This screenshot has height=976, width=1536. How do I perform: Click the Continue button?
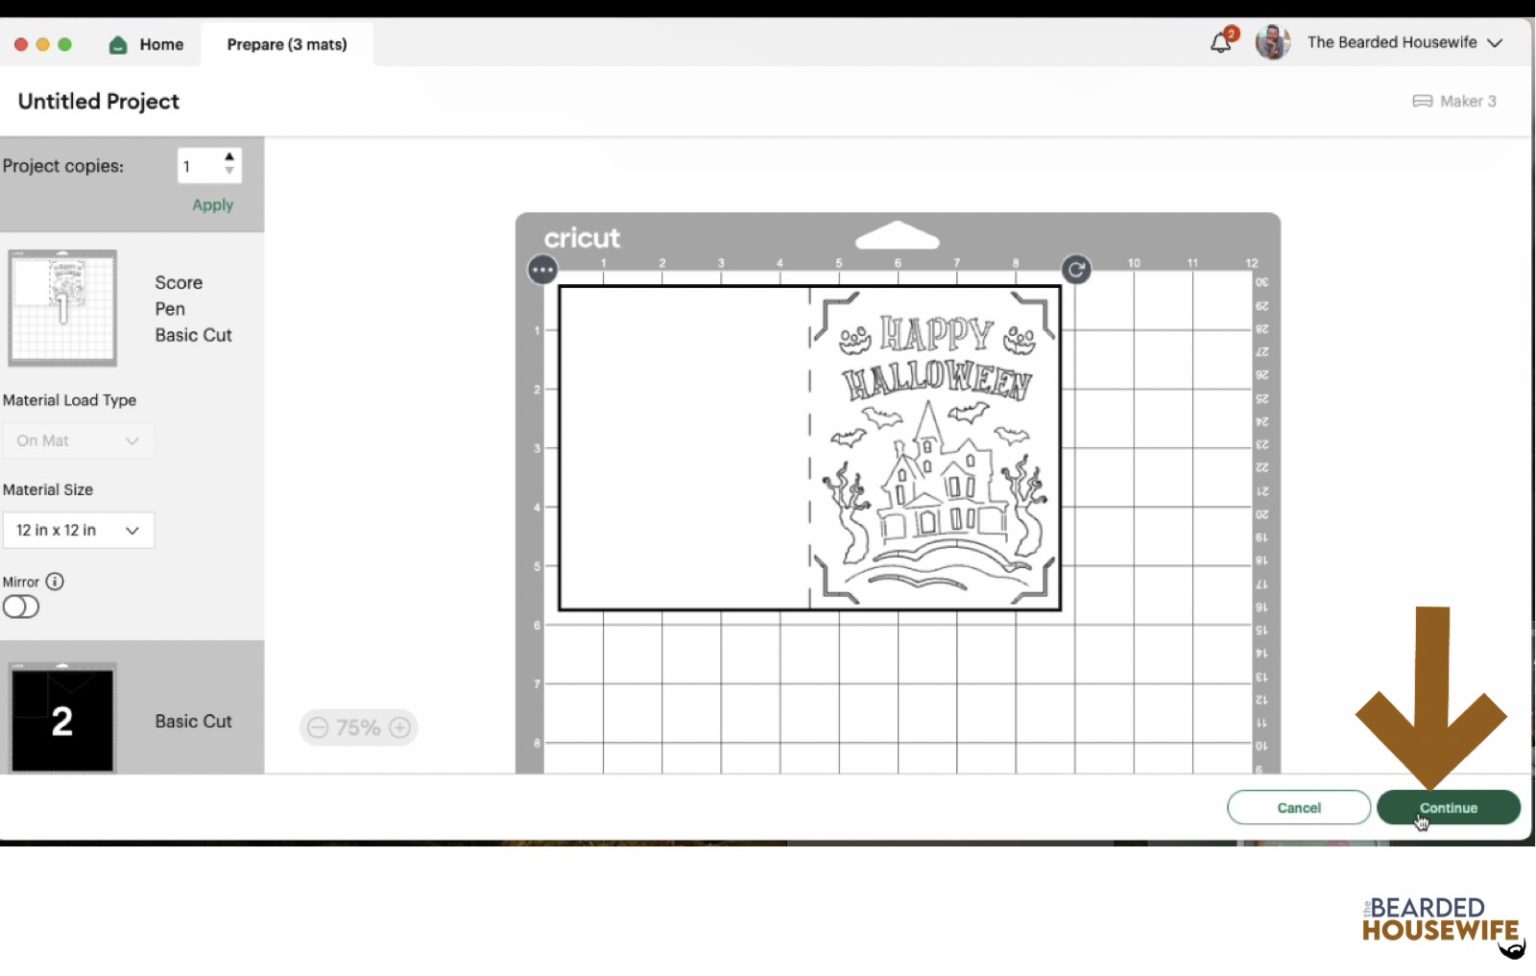tap(1448, 807)
